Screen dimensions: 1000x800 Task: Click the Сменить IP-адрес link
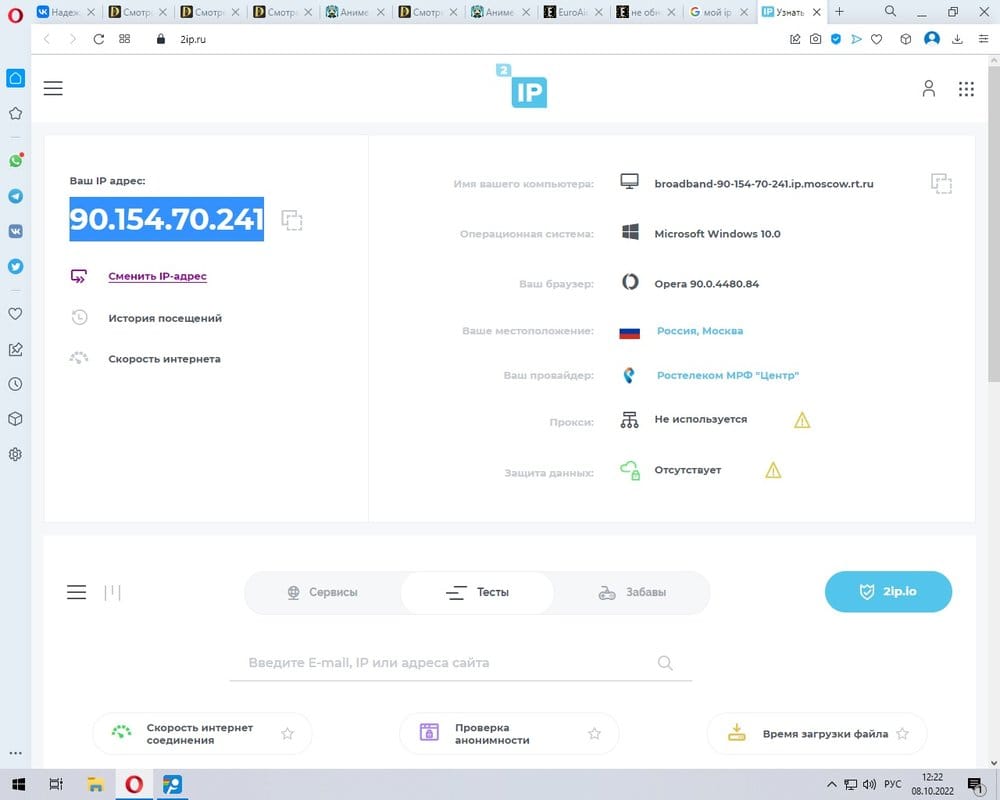click(x=157, y=276)
